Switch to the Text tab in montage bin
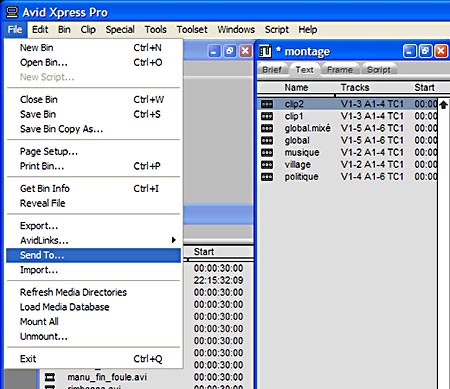The image size is (450, 389). 304,70
